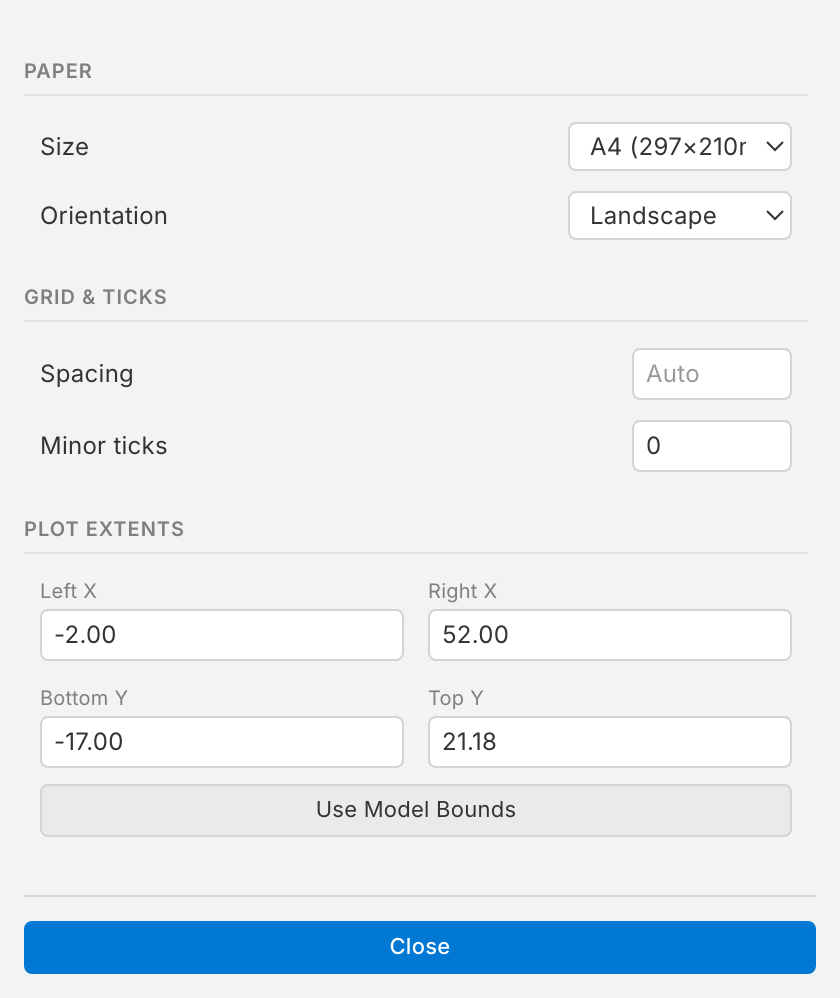The width and height of the screenshot is (840, 998).
Task: Open the paper Size dropdown
Action: 680,146
